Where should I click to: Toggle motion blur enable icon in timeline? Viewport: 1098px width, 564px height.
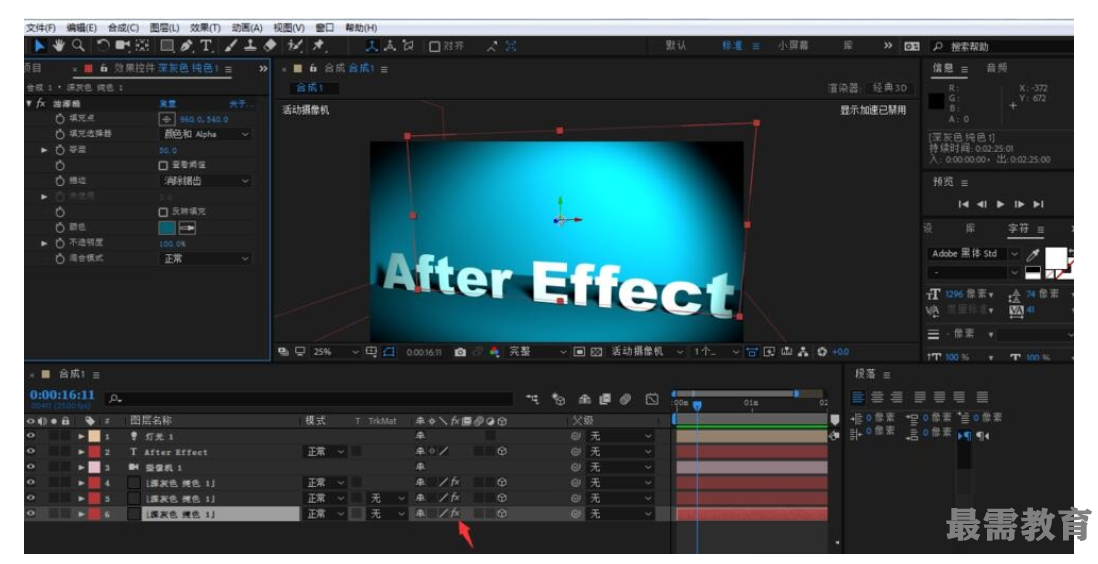pyautogui.click(x=625, y=399)
